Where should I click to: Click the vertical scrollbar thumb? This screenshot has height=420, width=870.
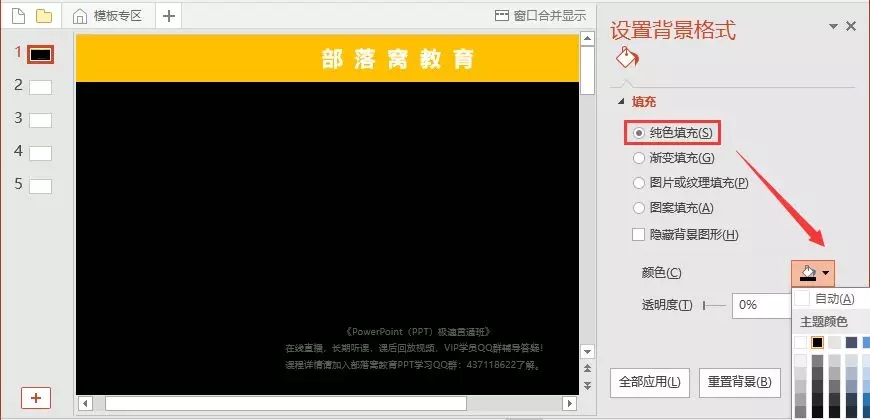coord(587,70)
